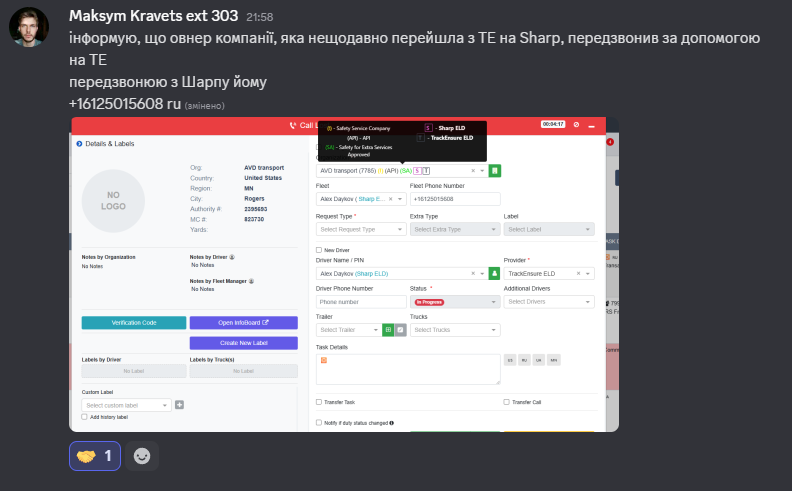The width and height of the screenshot is (792, 491).
Task: Clear the Organization field with X
Action: tap(473, 171)
